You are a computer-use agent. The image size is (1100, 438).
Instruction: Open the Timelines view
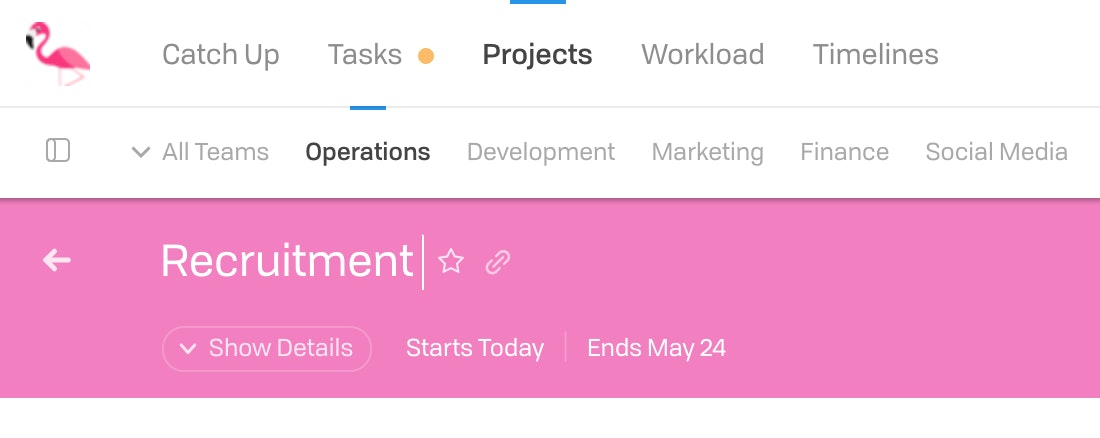pos(876,55)
